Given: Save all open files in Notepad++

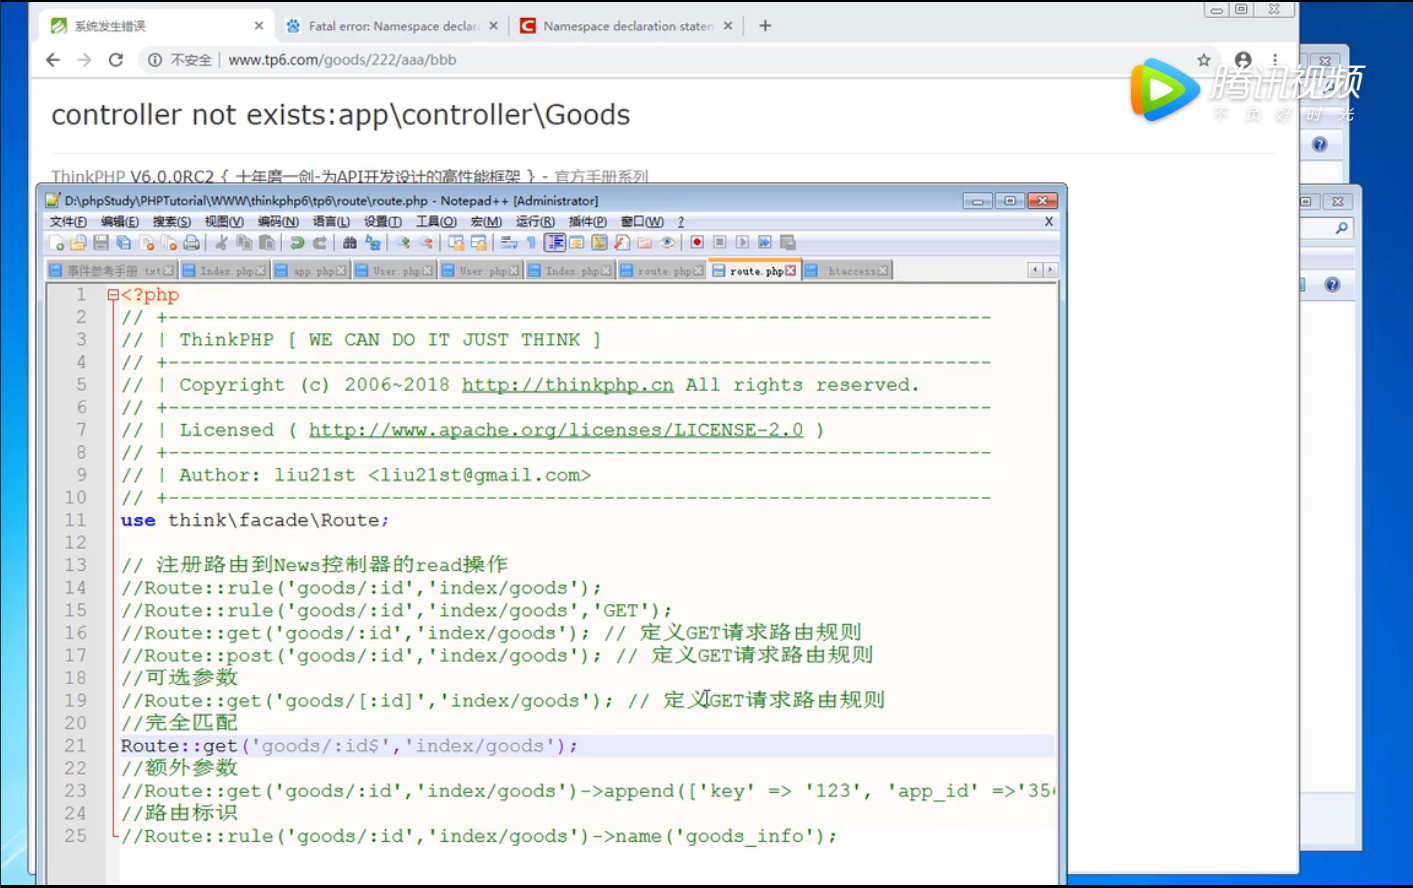Looking at the screenshot, I should (123, 242).
